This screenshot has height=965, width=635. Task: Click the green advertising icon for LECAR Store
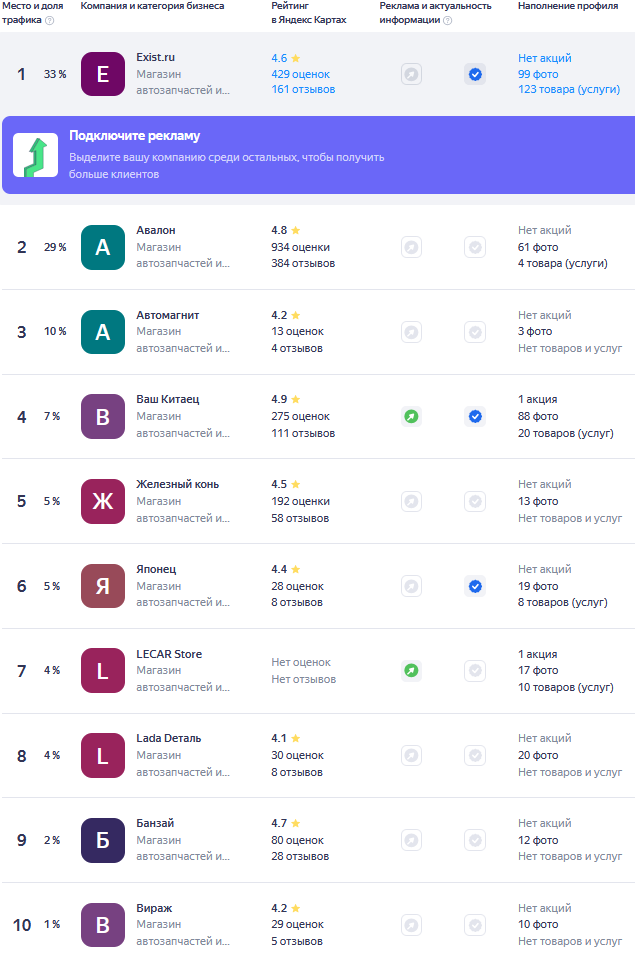coord(411,670)
